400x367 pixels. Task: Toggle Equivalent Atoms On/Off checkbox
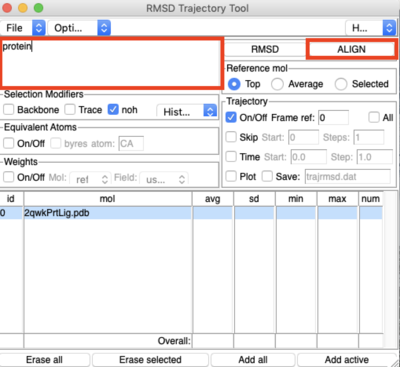(x=9, y=143)
